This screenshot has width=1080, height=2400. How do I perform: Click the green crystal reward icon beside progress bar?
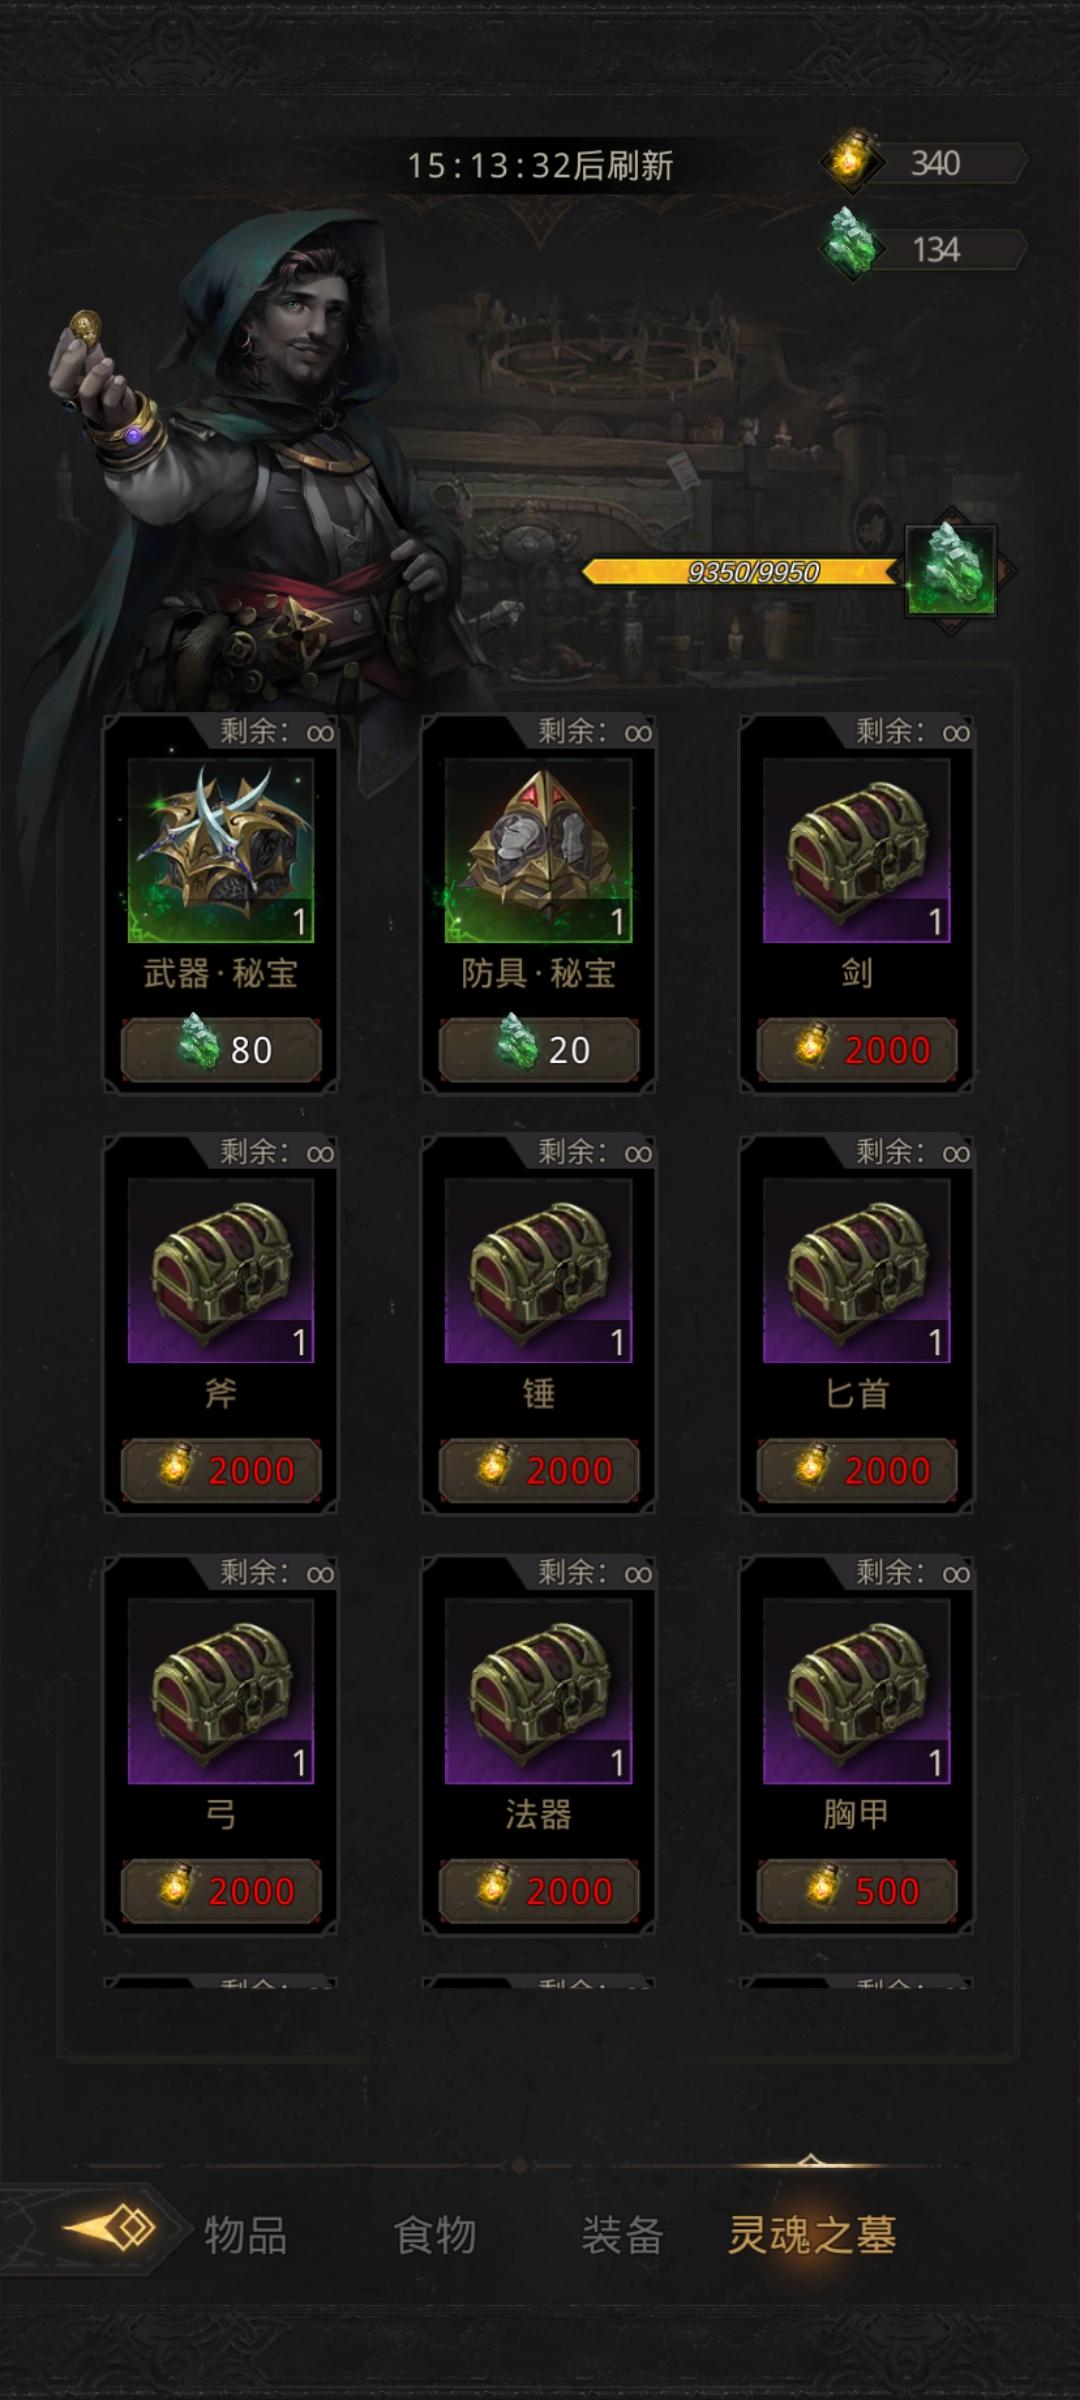pos(951,570)
